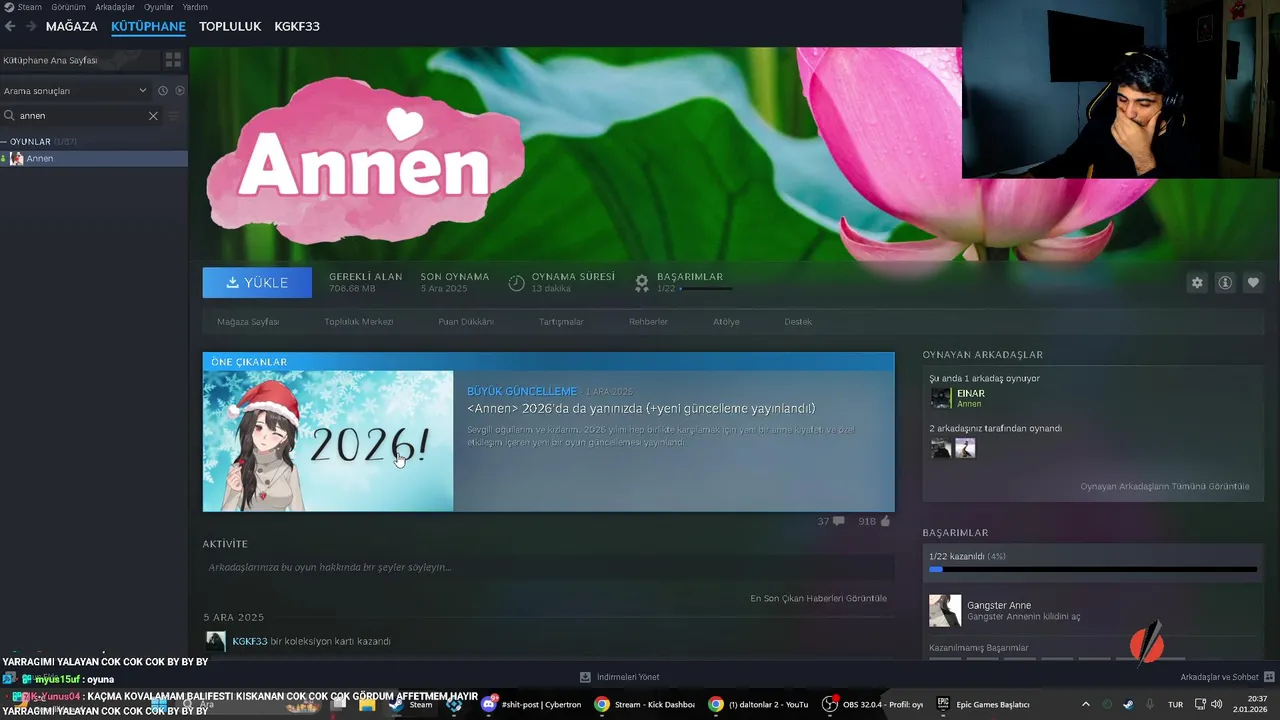1280x720 pixels.
Task: Open Topluluk Merkezi link
Action: pyautogui.click(x=358, y=322)
